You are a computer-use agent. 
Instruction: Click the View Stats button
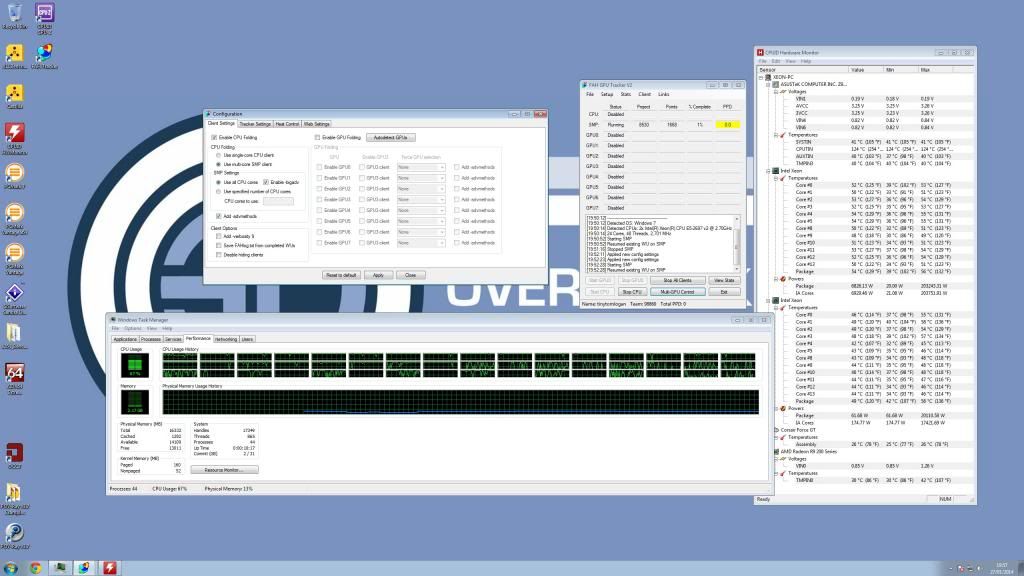click(x=724, y=280)
